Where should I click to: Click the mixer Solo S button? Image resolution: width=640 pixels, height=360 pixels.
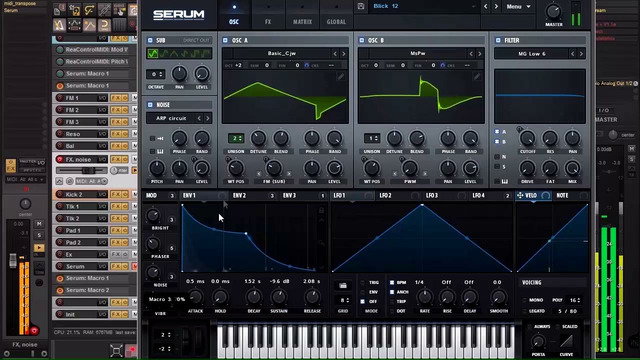point(39,236)
